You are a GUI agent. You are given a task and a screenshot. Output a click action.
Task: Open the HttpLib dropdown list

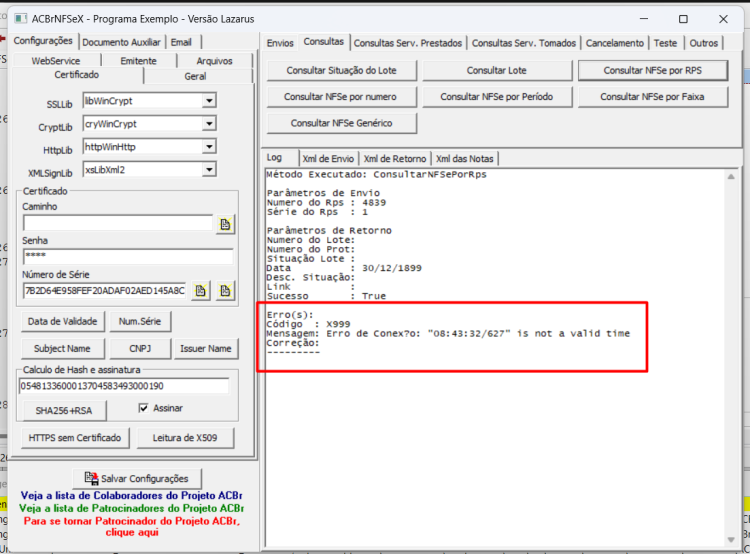coord(209,146)
